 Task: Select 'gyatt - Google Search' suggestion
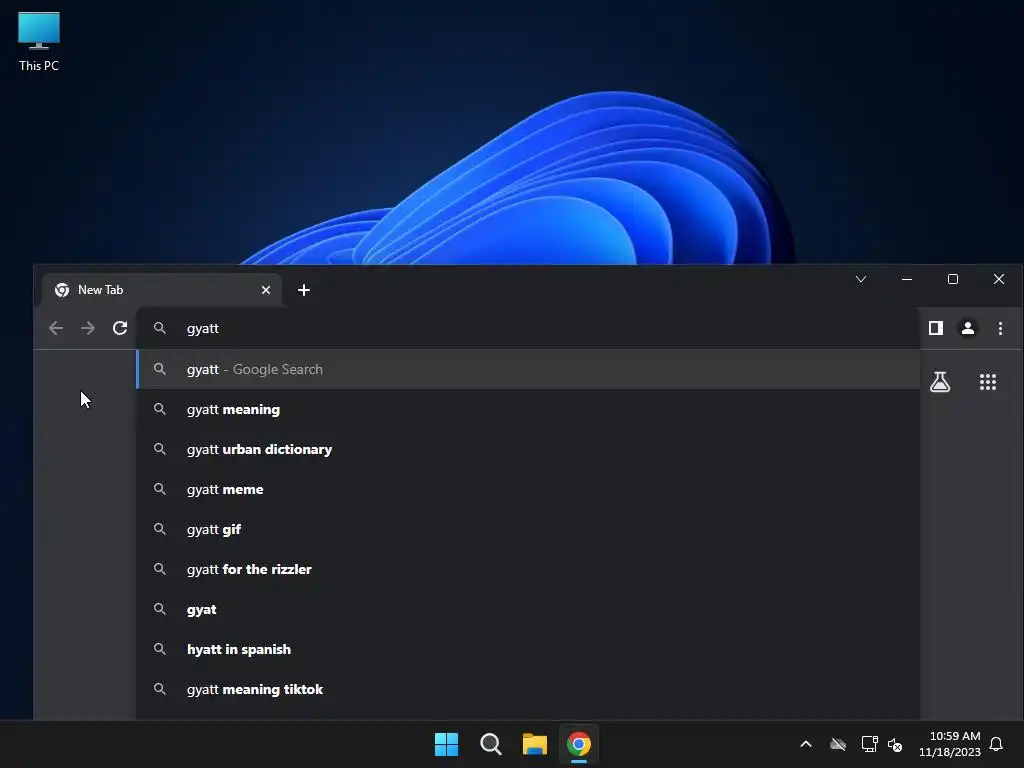[528, 369]
